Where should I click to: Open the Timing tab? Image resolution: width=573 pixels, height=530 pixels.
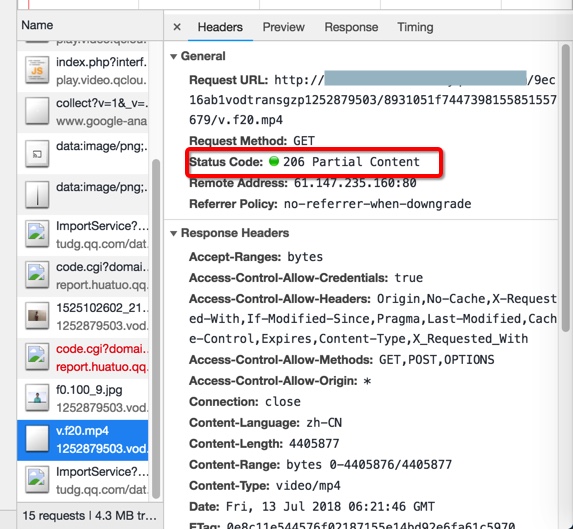tap(415, 27)
